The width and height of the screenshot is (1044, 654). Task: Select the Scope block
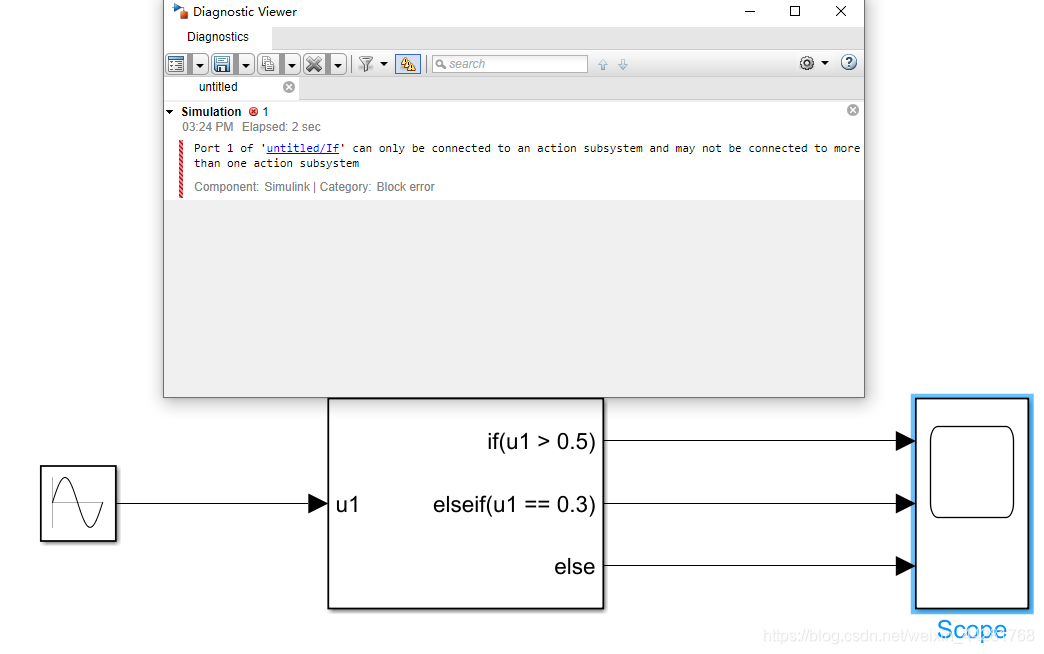[x=971, y=503]
